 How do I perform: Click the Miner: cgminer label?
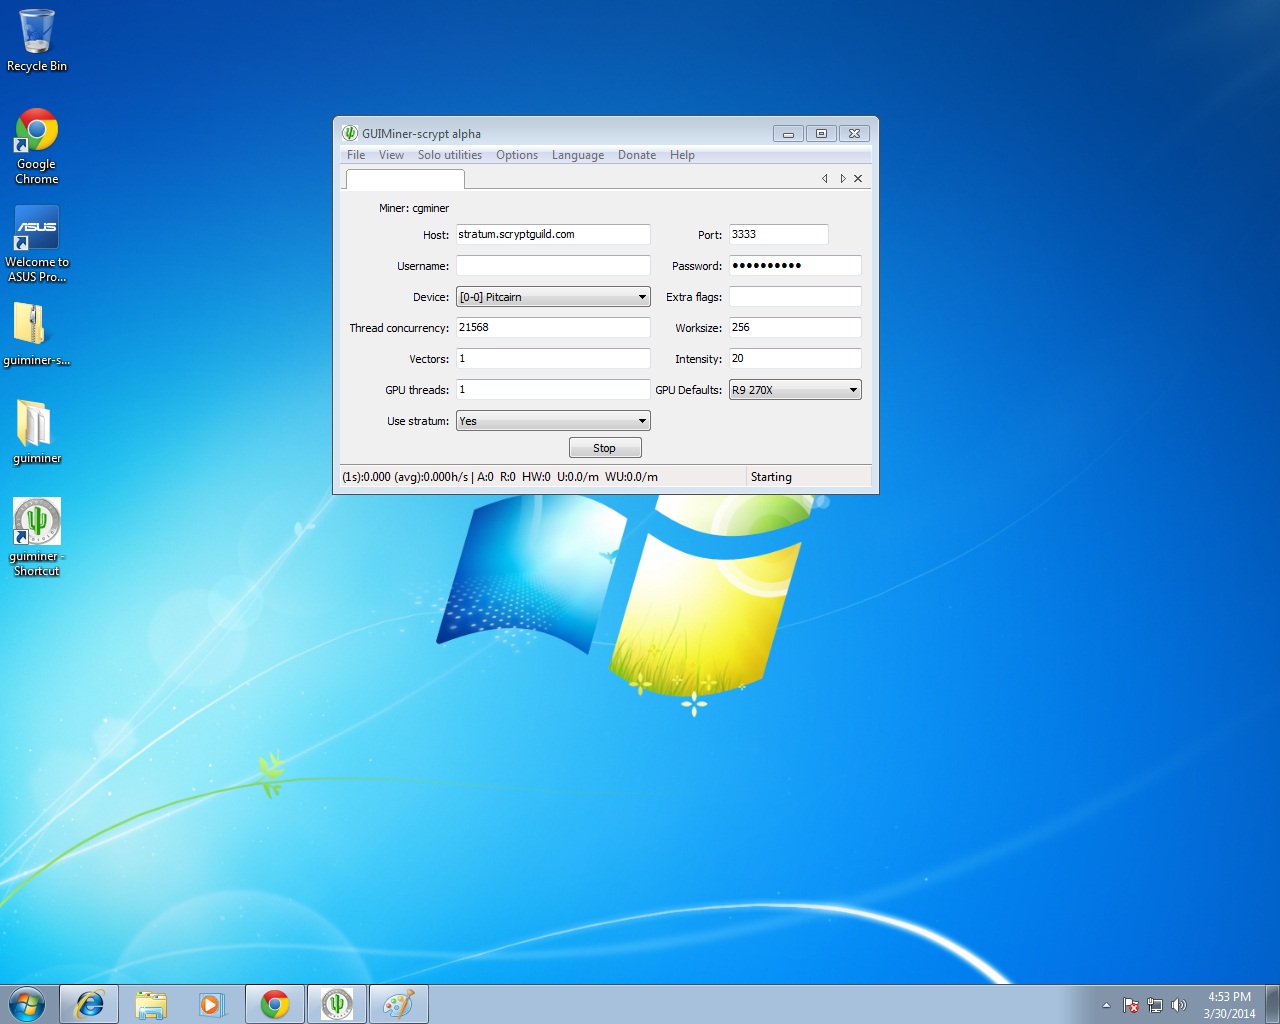click(414, 208)
